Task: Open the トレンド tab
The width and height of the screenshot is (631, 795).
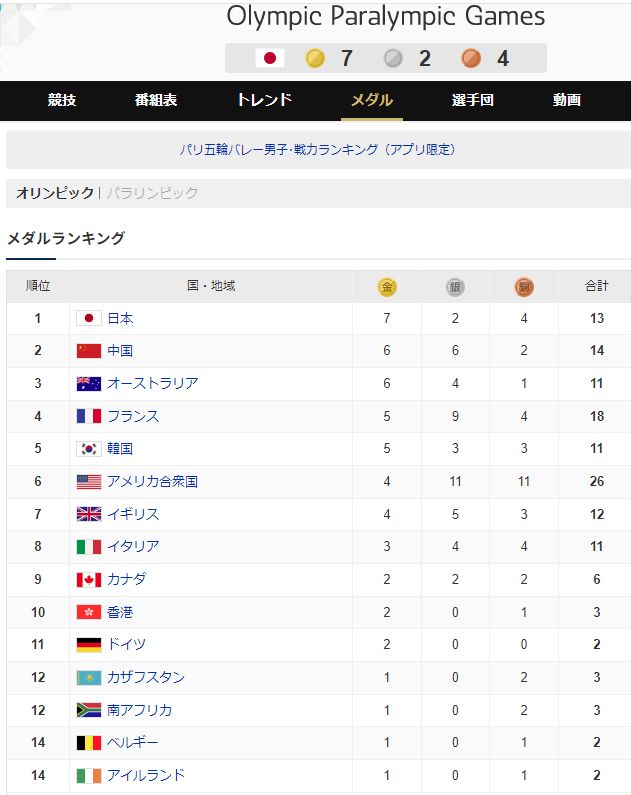Action: [x=265, y=100]
